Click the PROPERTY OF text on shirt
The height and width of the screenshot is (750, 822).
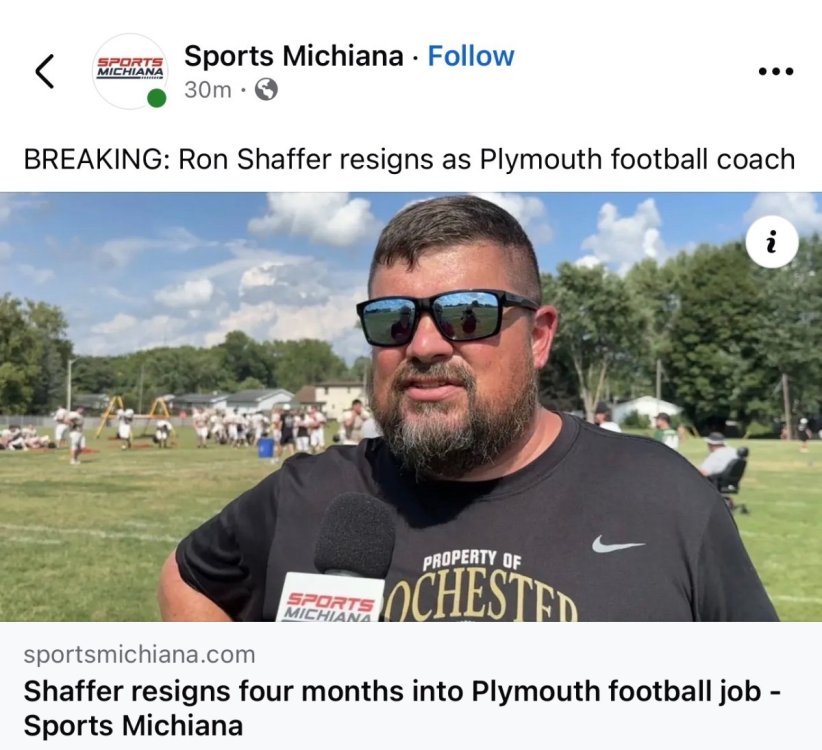pos(472,560)
